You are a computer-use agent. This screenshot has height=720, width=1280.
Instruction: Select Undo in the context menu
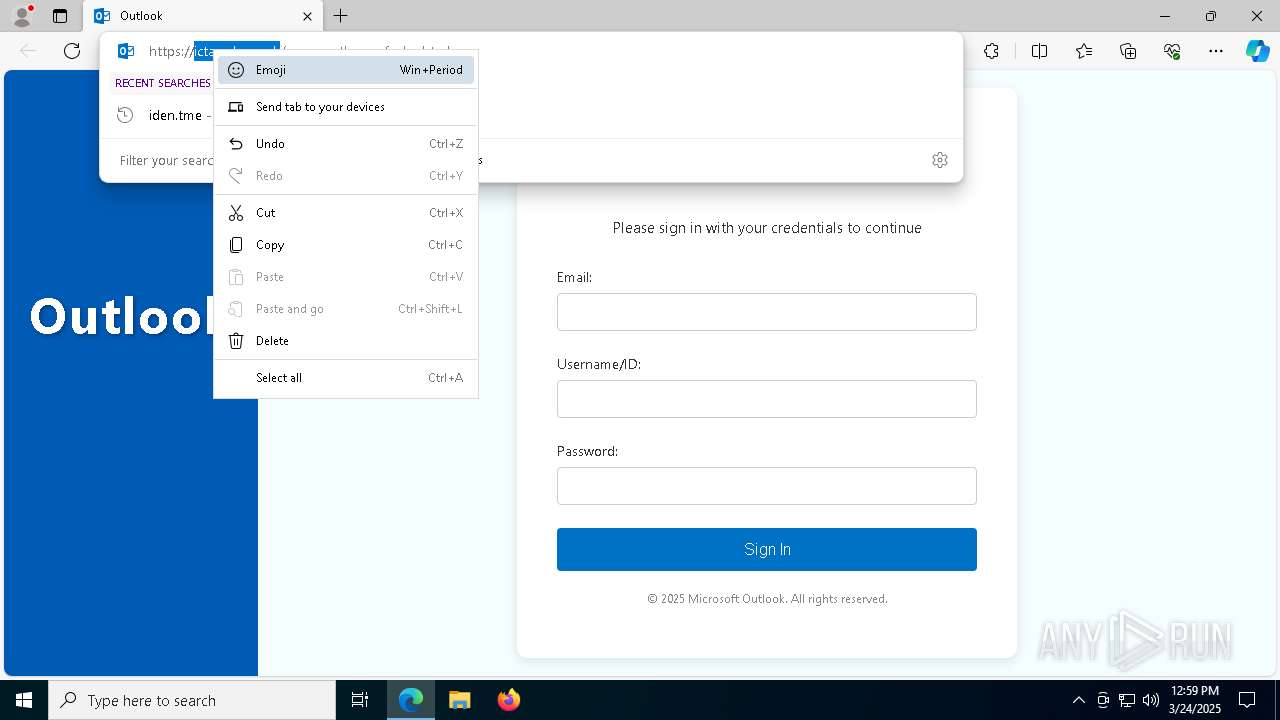346,144
